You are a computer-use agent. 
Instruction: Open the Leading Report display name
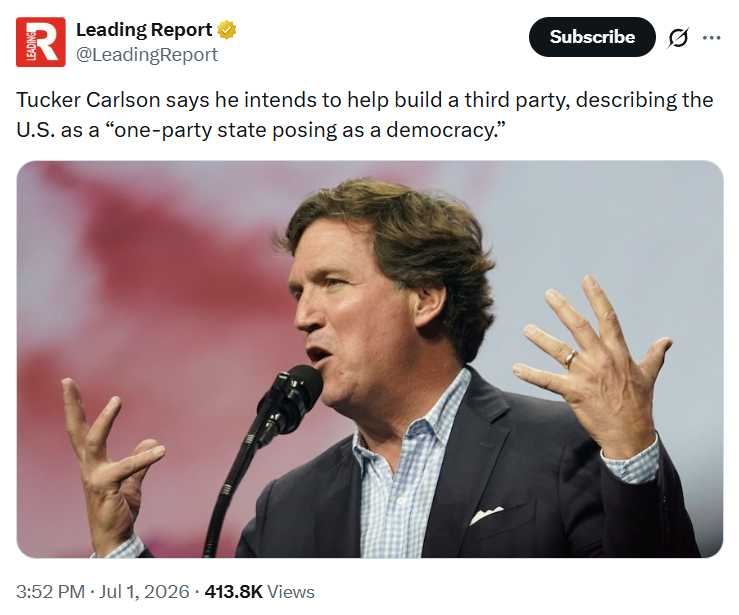pos(144,30)
